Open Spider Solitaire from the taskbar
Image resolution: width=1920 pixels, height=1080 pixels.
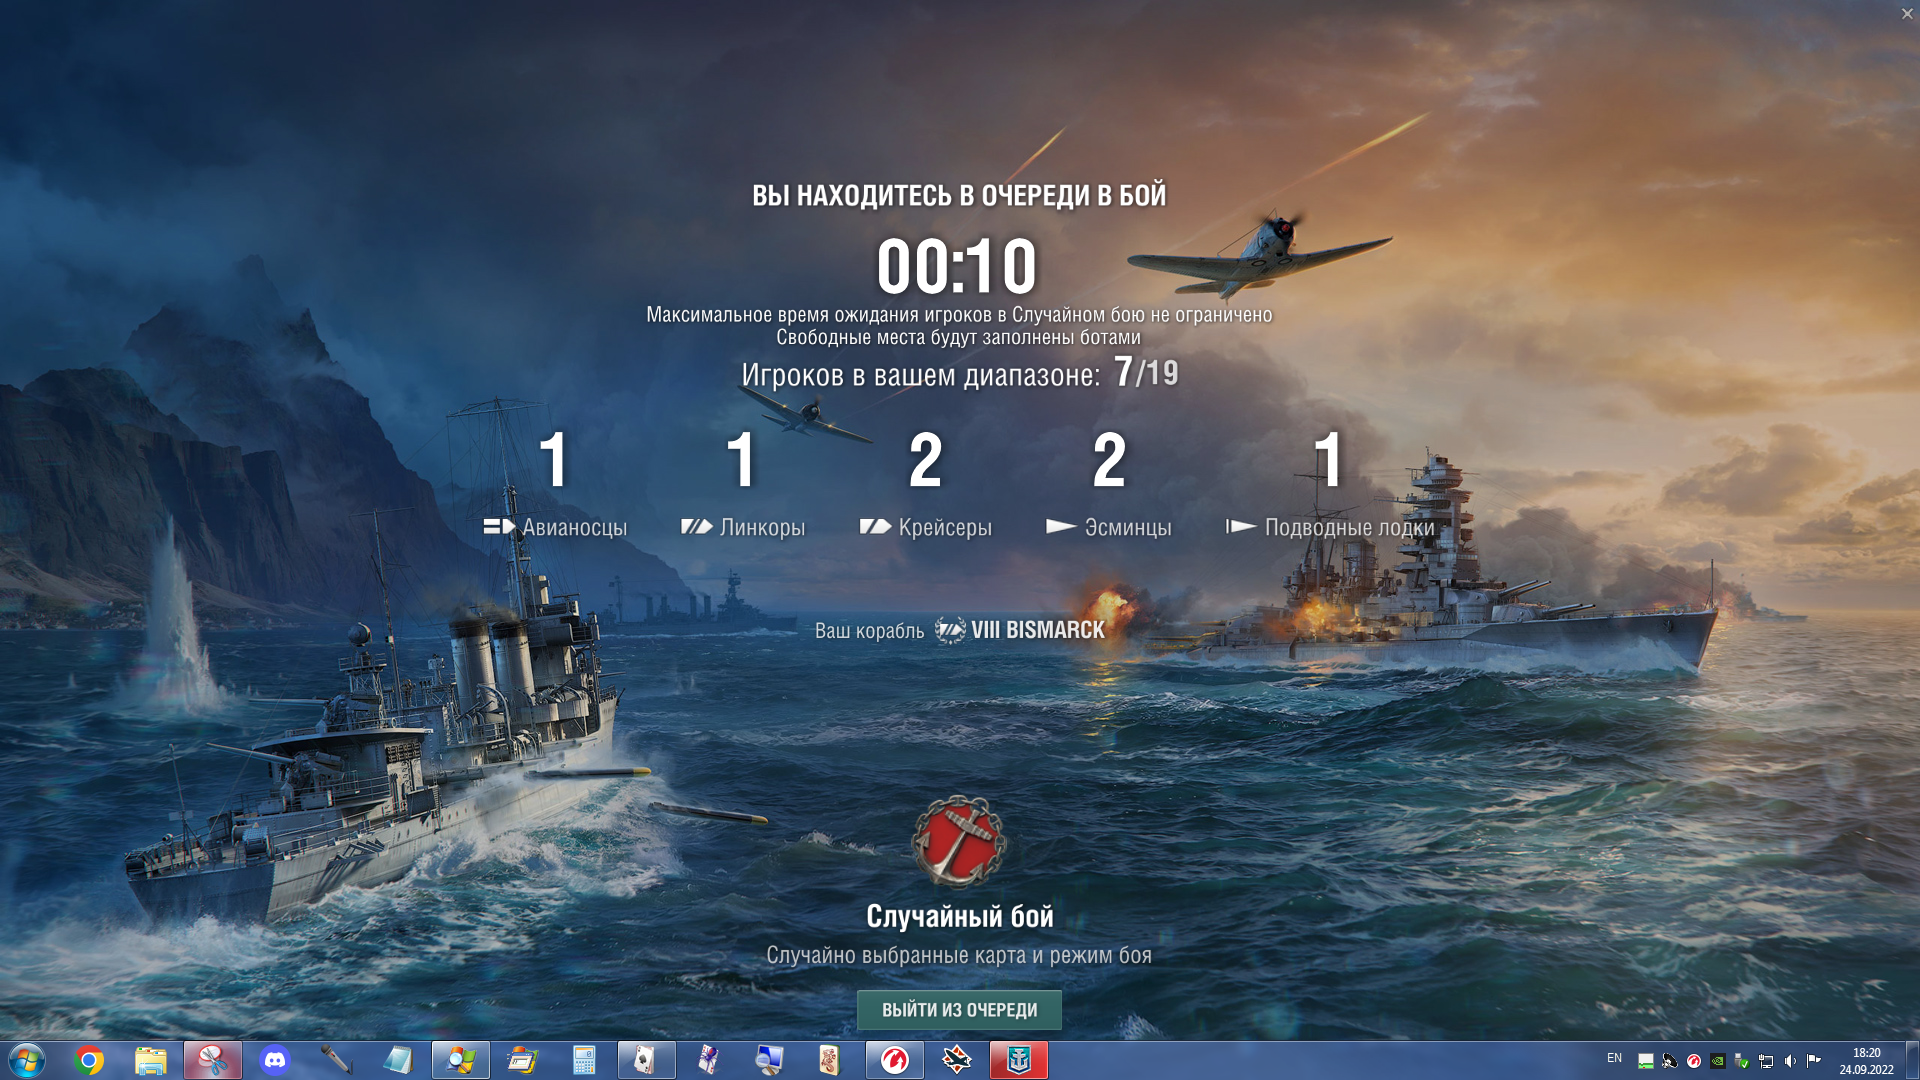708,1060
